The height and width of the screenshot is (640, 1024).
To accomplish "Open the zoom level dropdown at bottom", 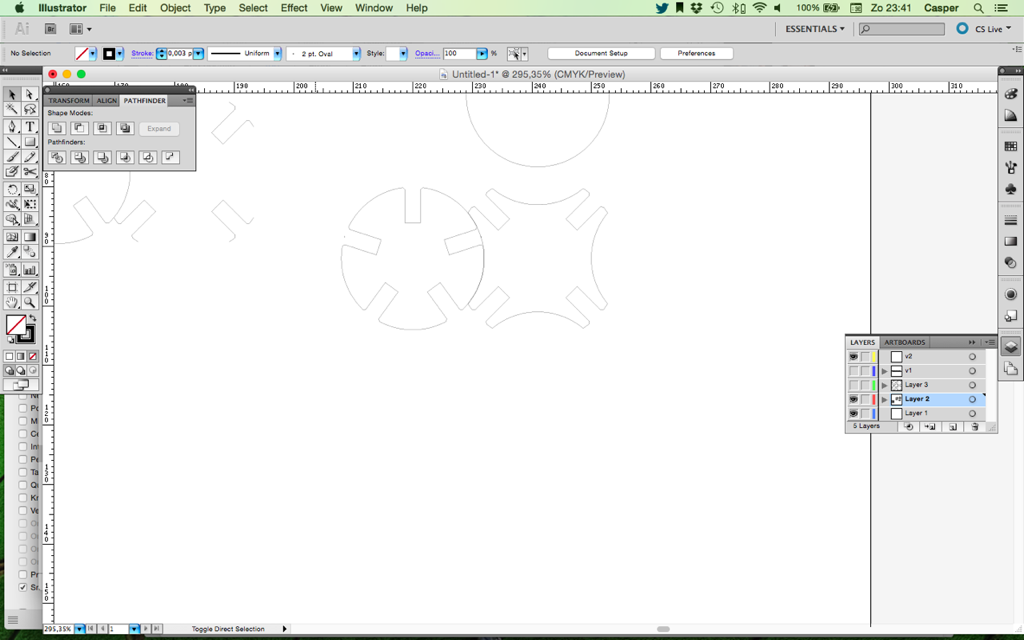I will 80,629.
